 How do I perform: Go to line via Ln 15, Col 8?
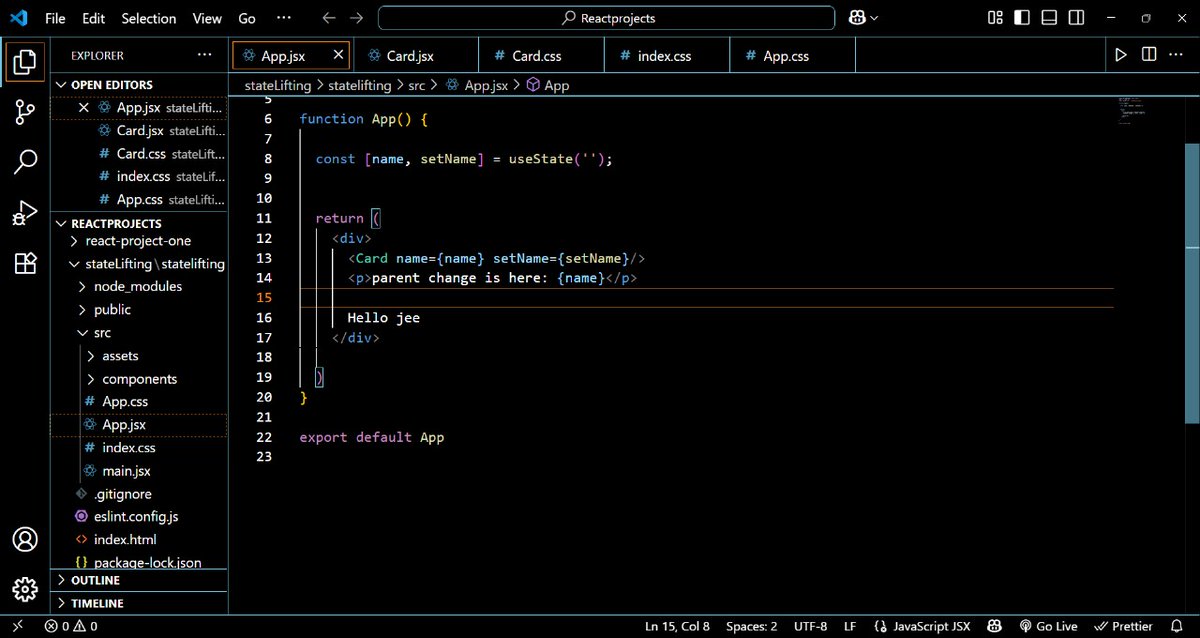pos(677,626)
